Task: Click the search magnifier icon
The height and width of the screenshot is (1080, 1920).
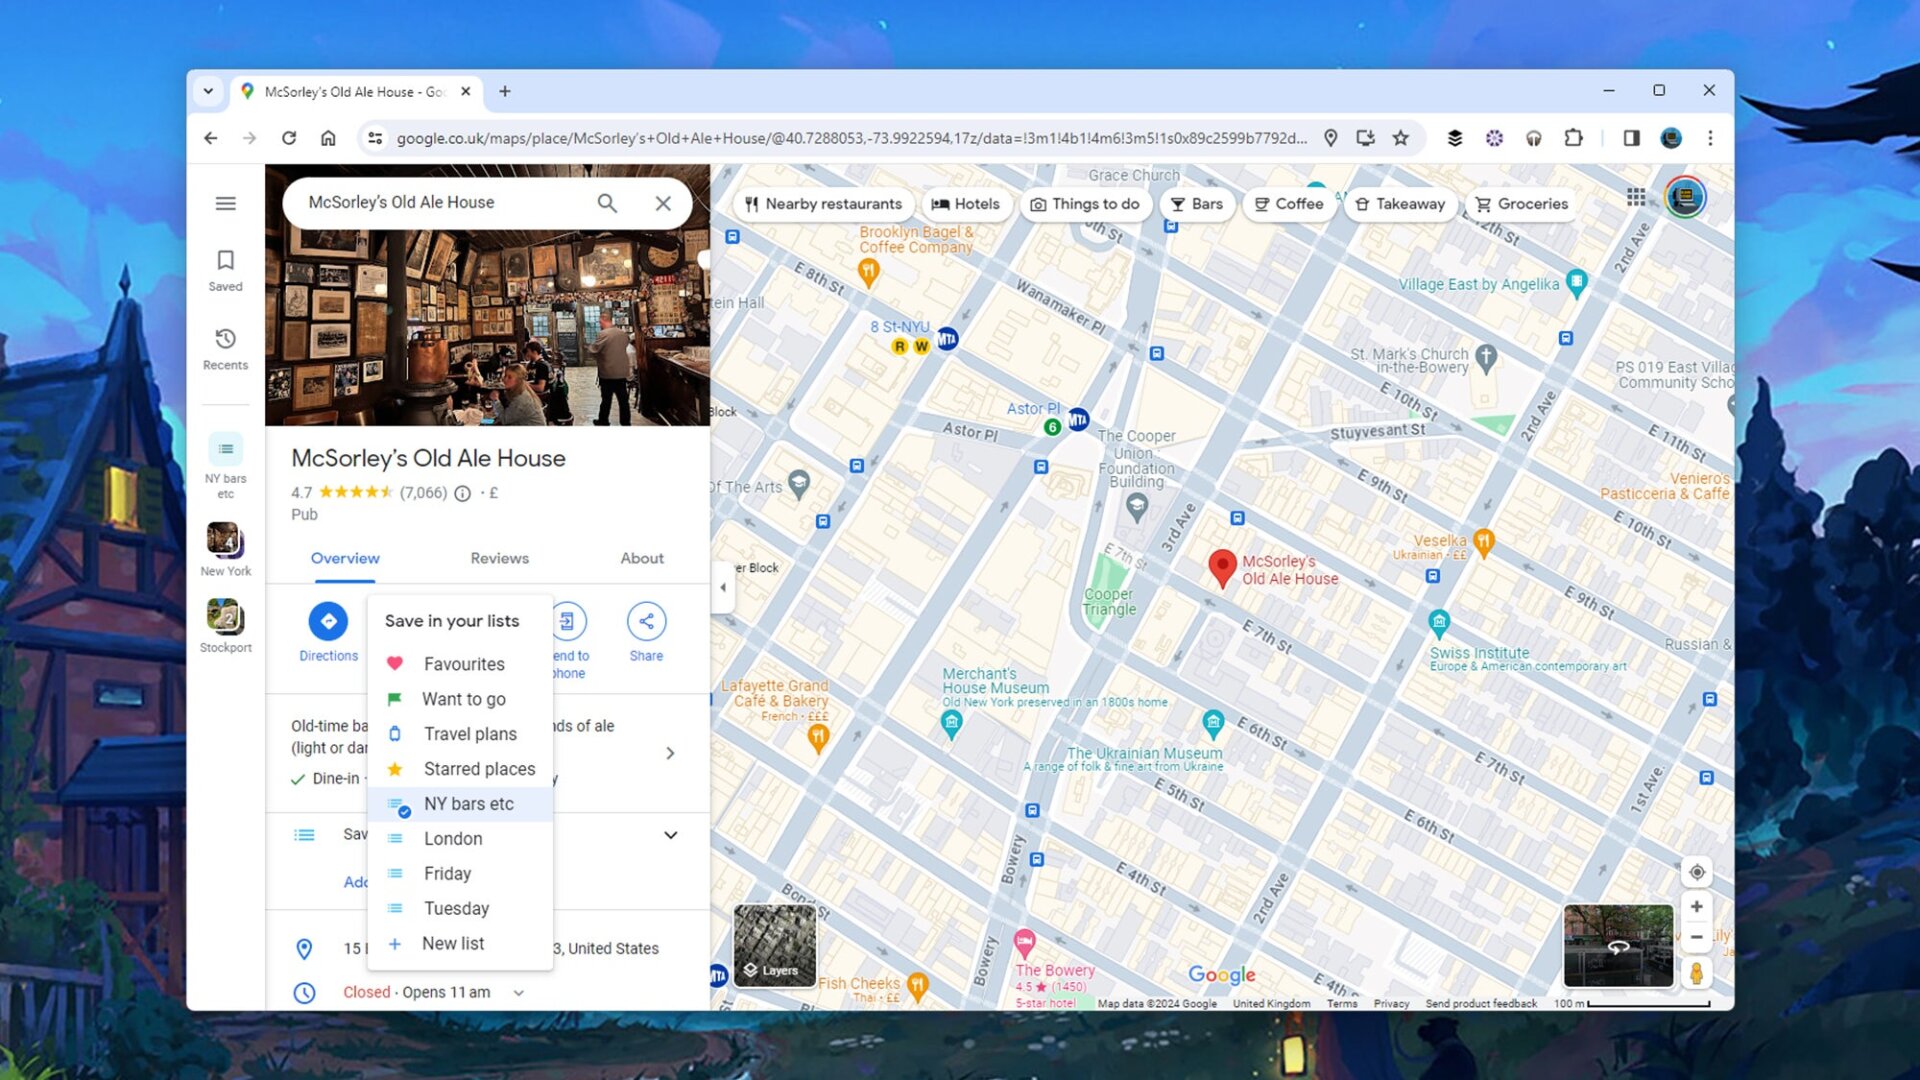Action: tap(607, 203)
